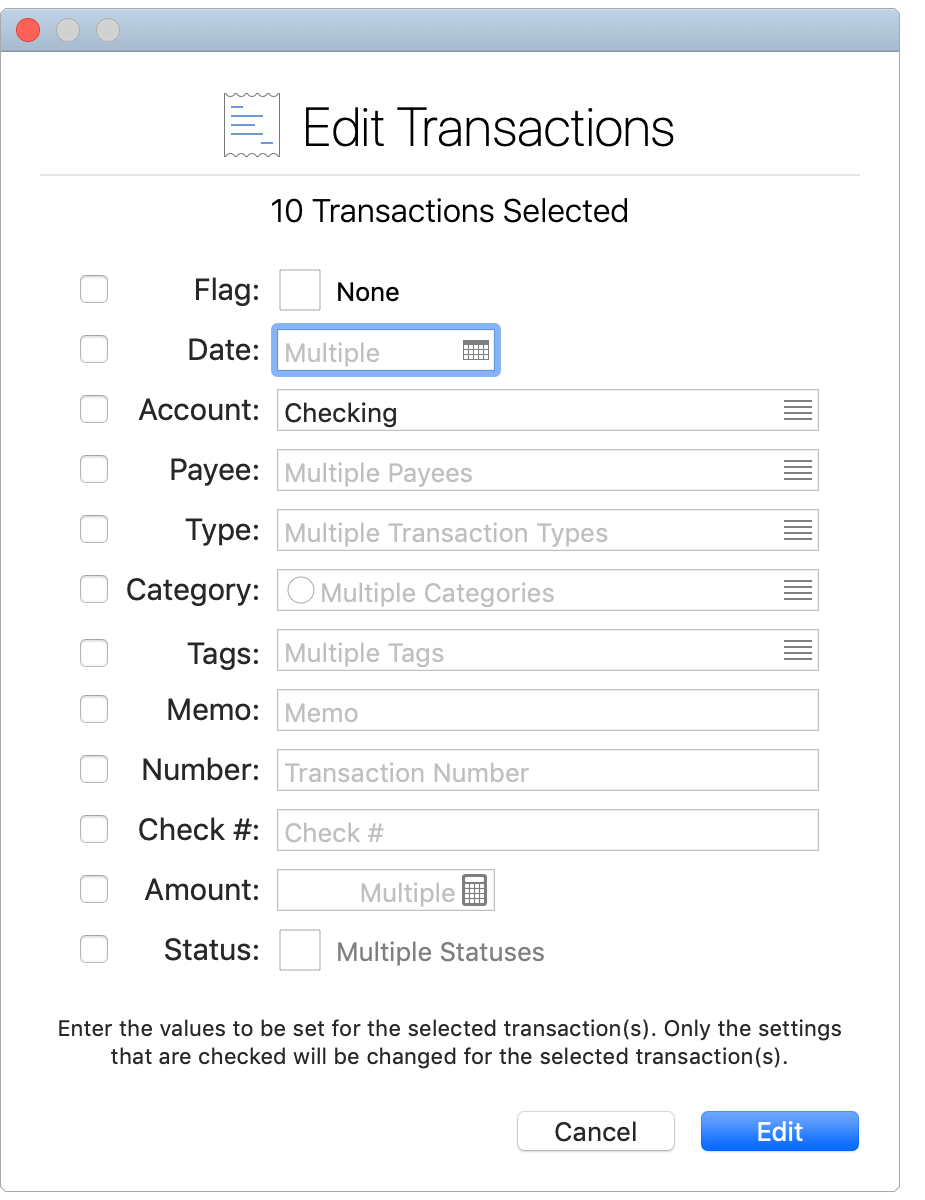Enable the Flag edit checkbox

[x=93, y=289]
